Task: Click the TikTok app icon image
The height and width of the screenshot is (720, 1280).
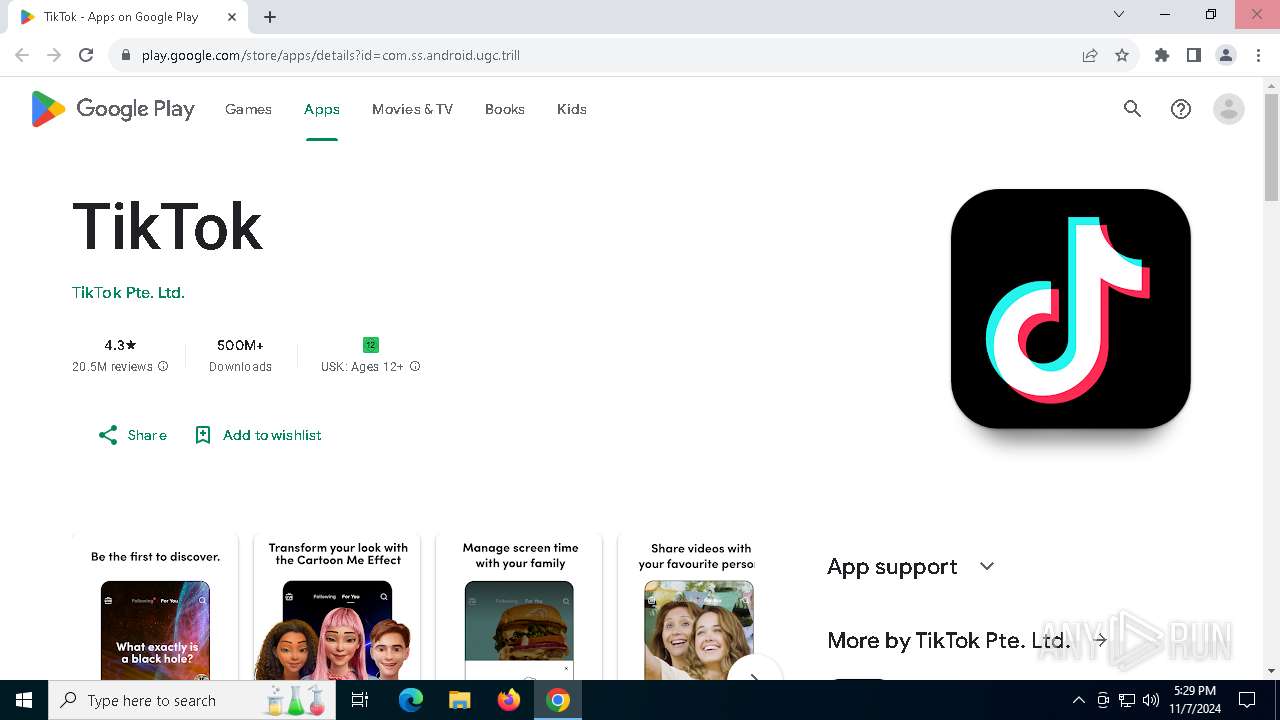Action: pyautogui.click(x=1070, y=309)
